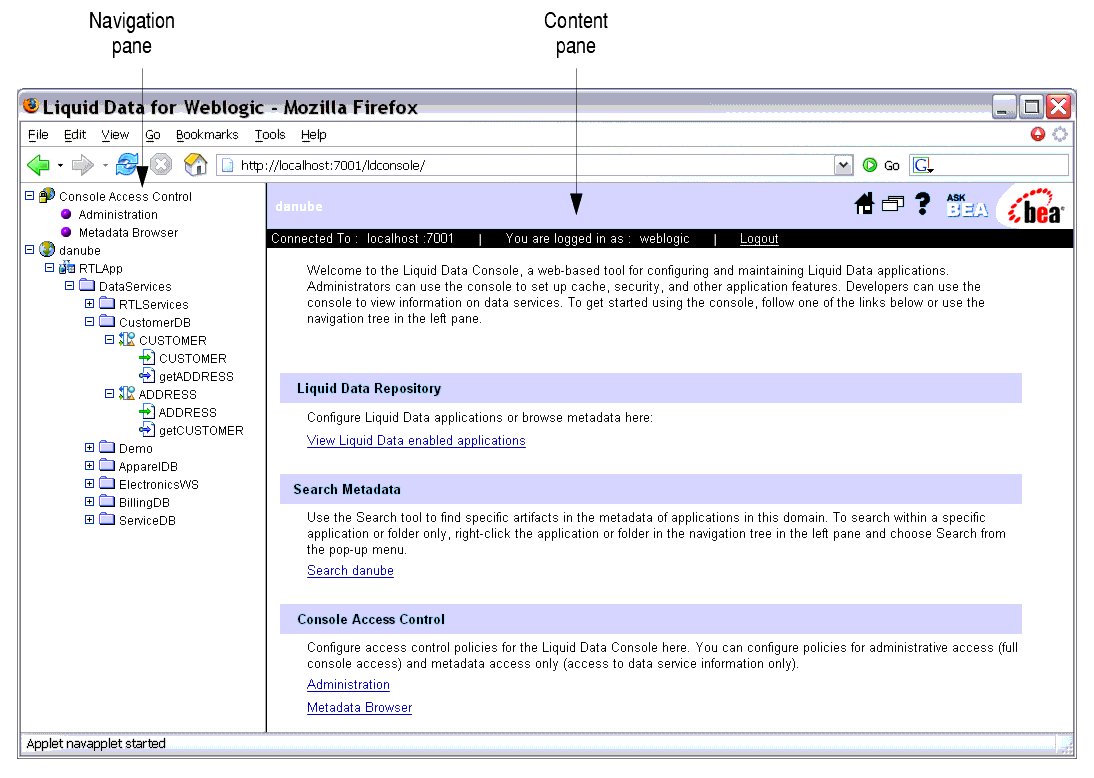Viewport: 1094px width, 778px height.
Task: Click the Stop loading icon
Action: [161, 165]
